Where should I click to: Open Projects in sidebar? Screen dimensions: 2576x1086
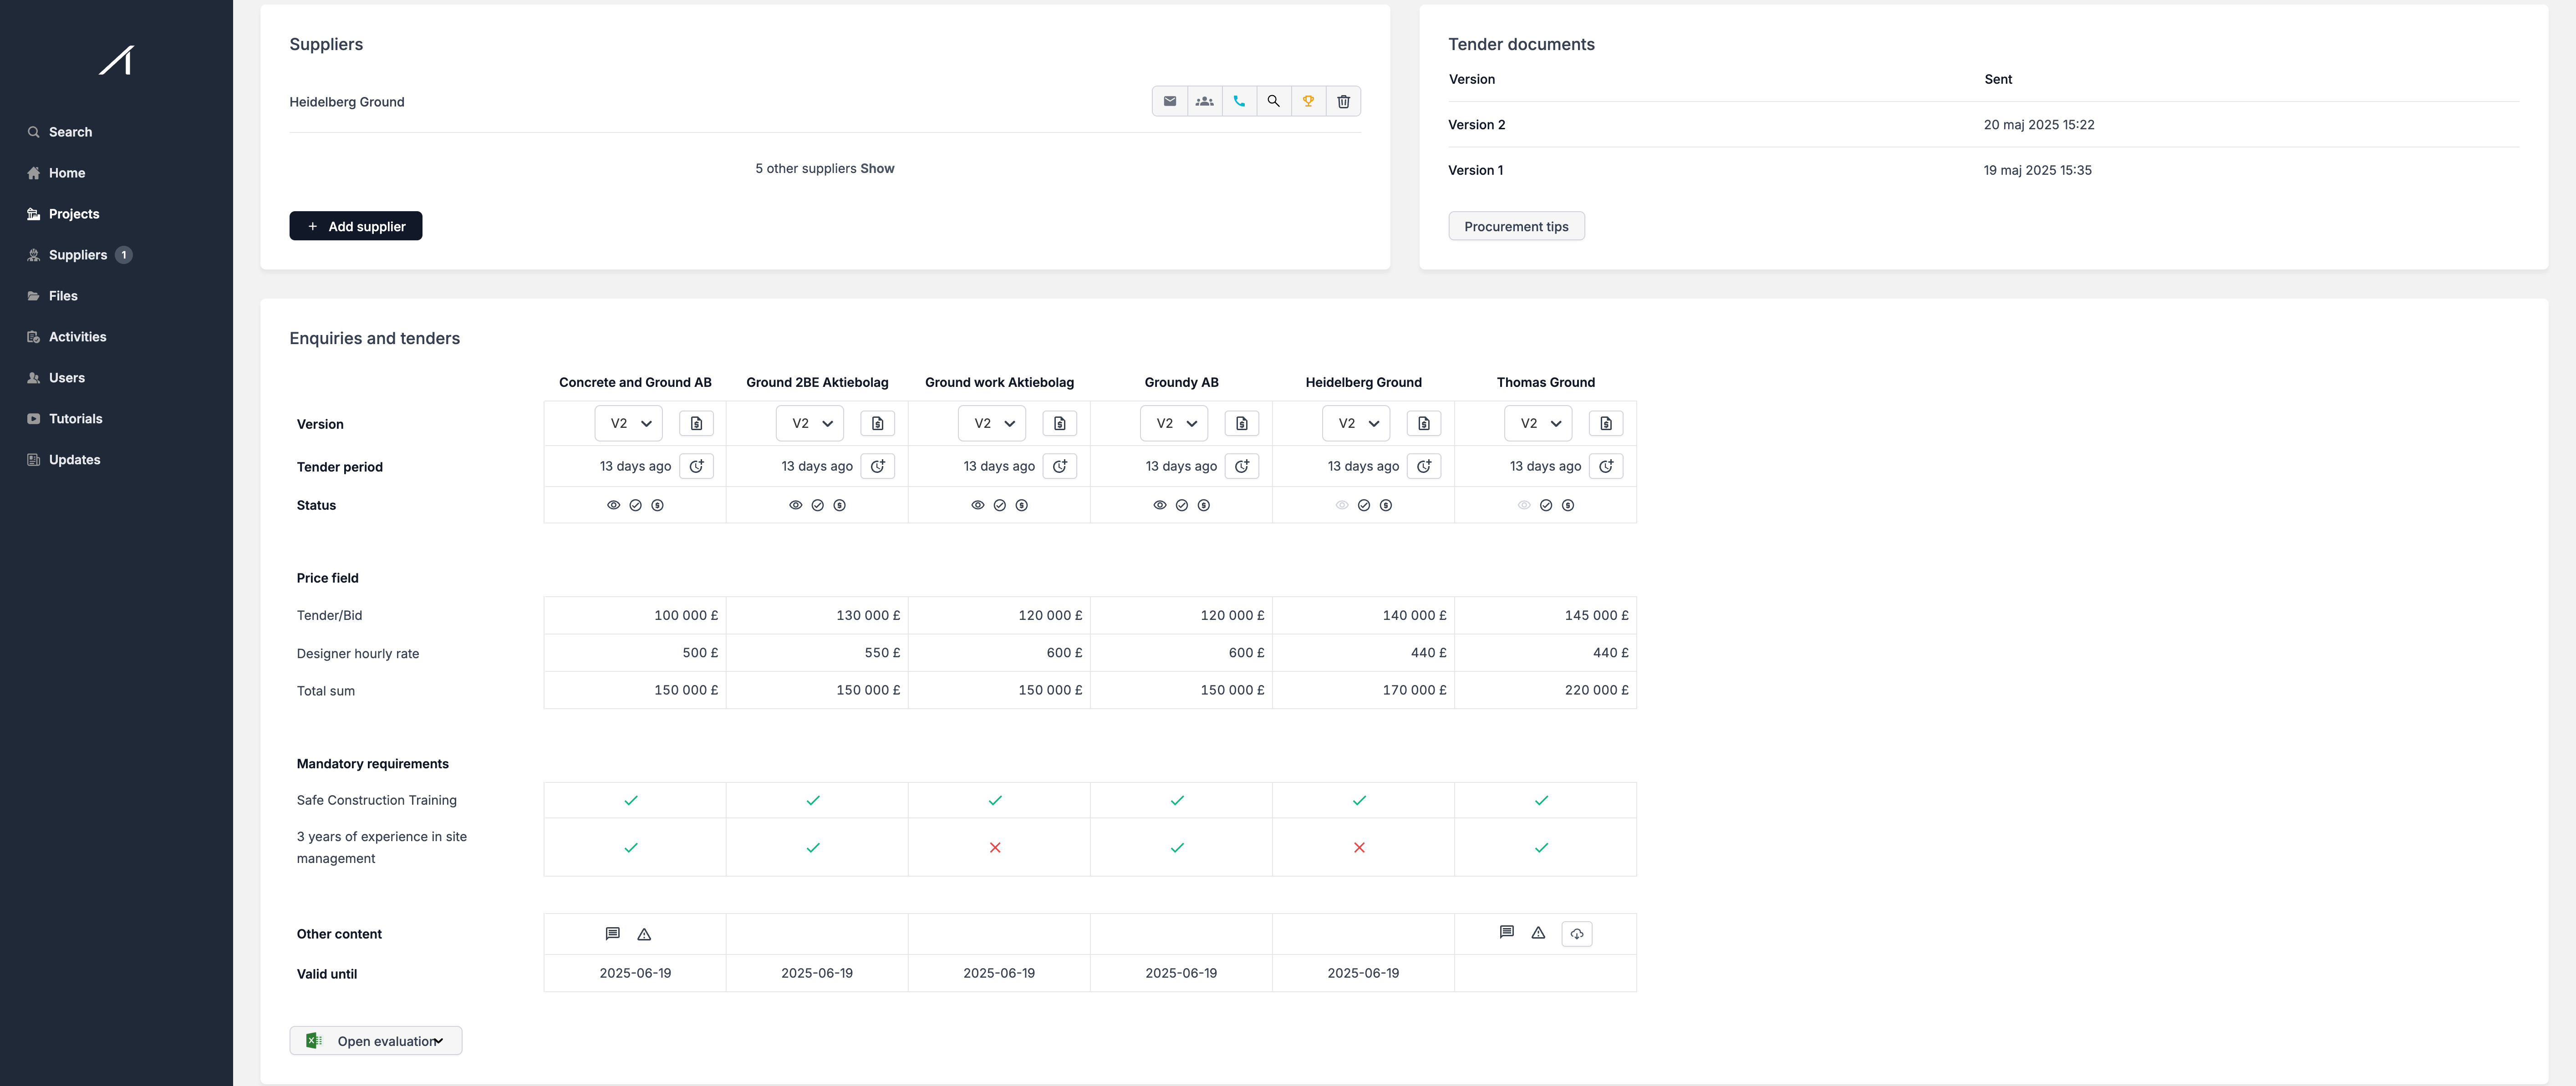click(63, 214)
